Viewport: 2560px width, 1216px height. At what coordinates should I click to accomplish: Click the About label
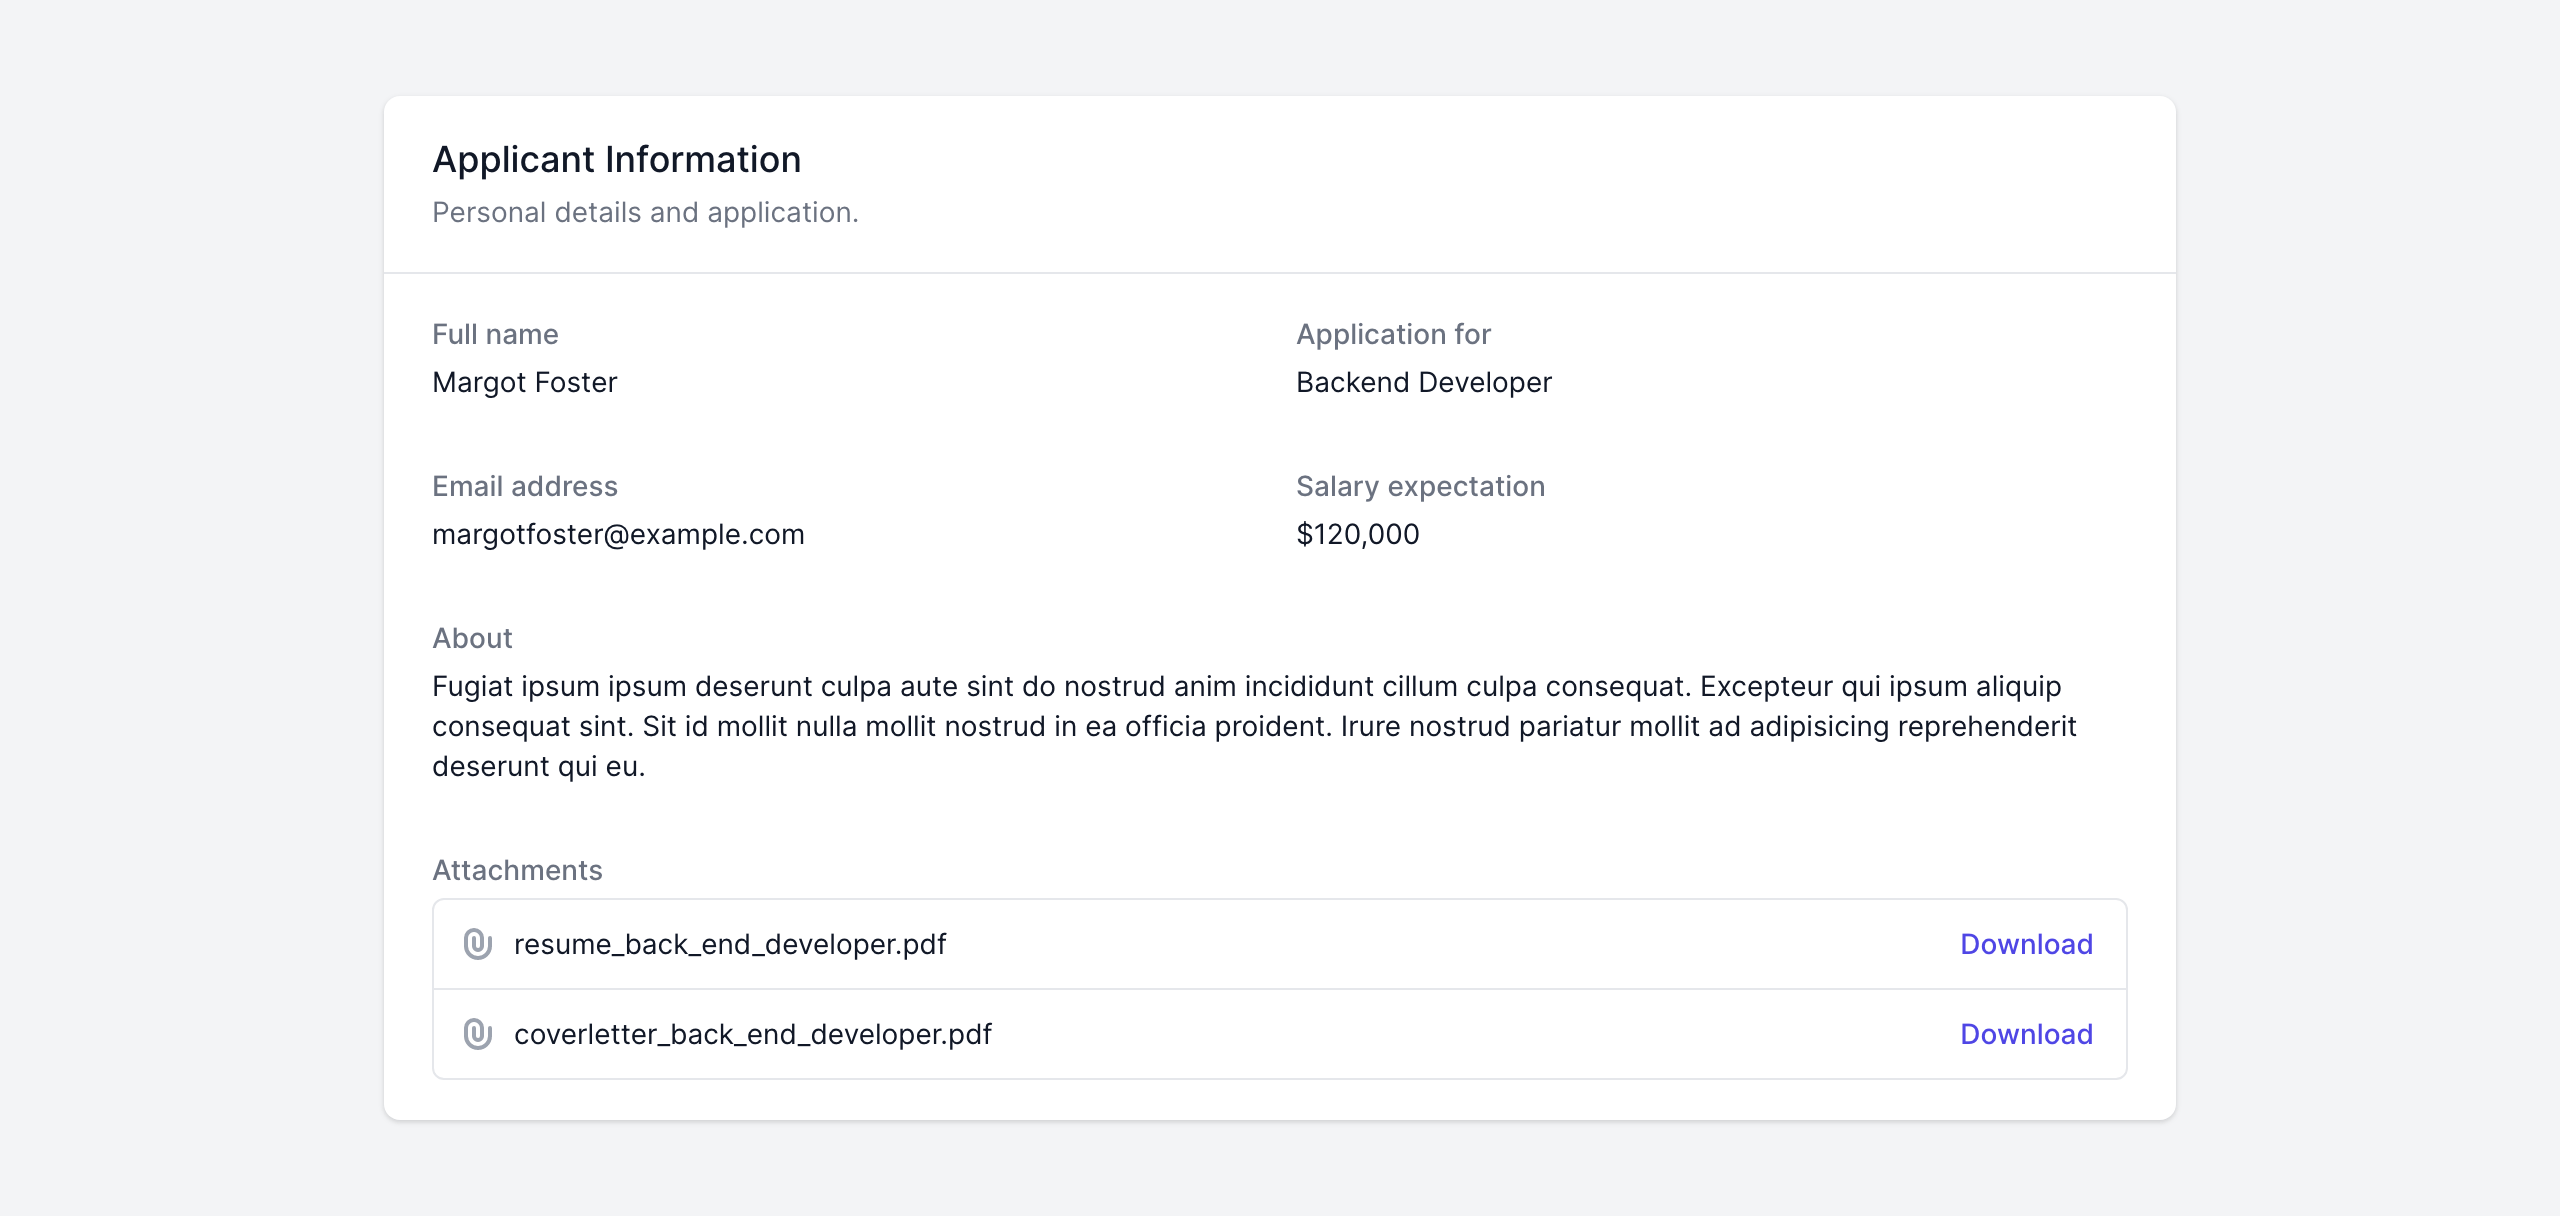coord(472,638)
